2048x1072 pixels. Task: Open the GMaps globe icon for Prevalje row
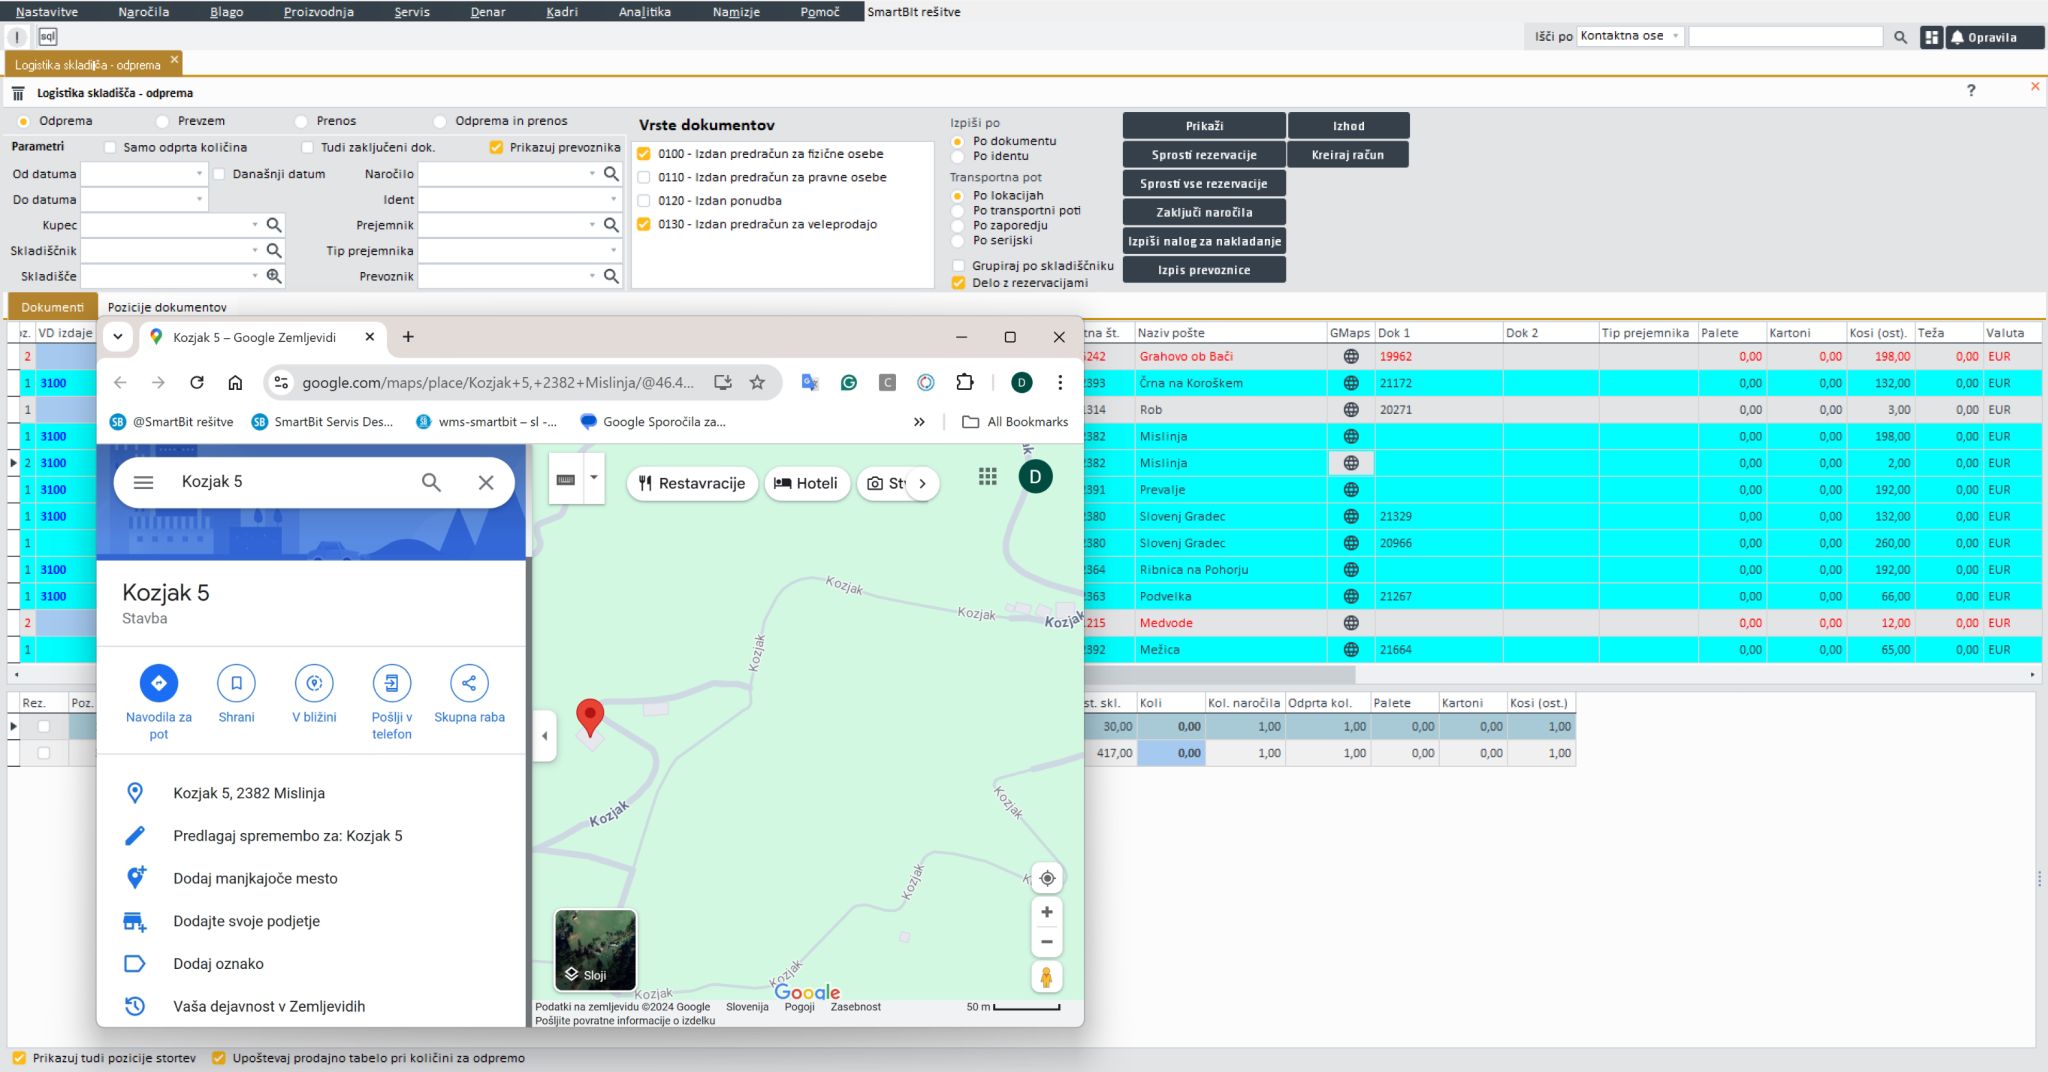click(1351, 489)
